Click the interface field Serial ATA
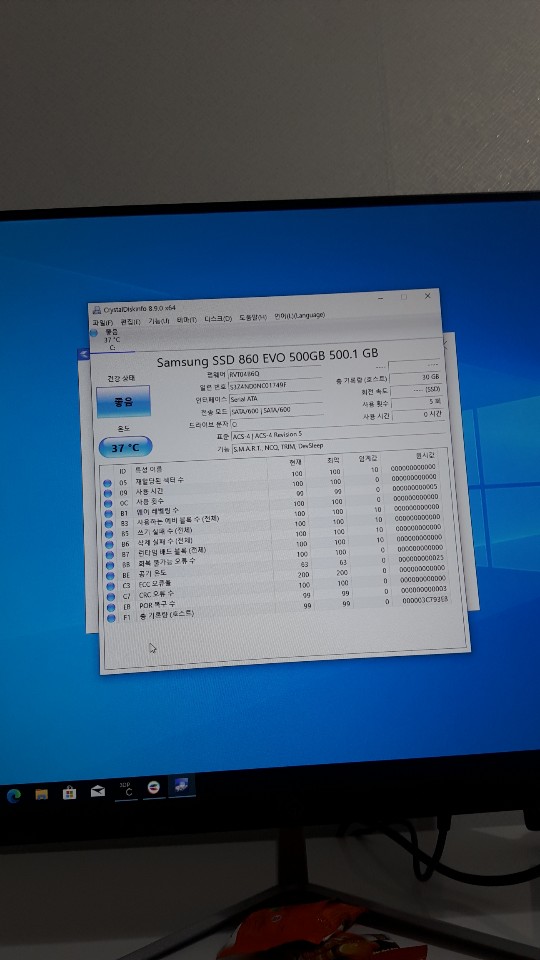This screenshot has height=960, width=540. pos(276,399)
